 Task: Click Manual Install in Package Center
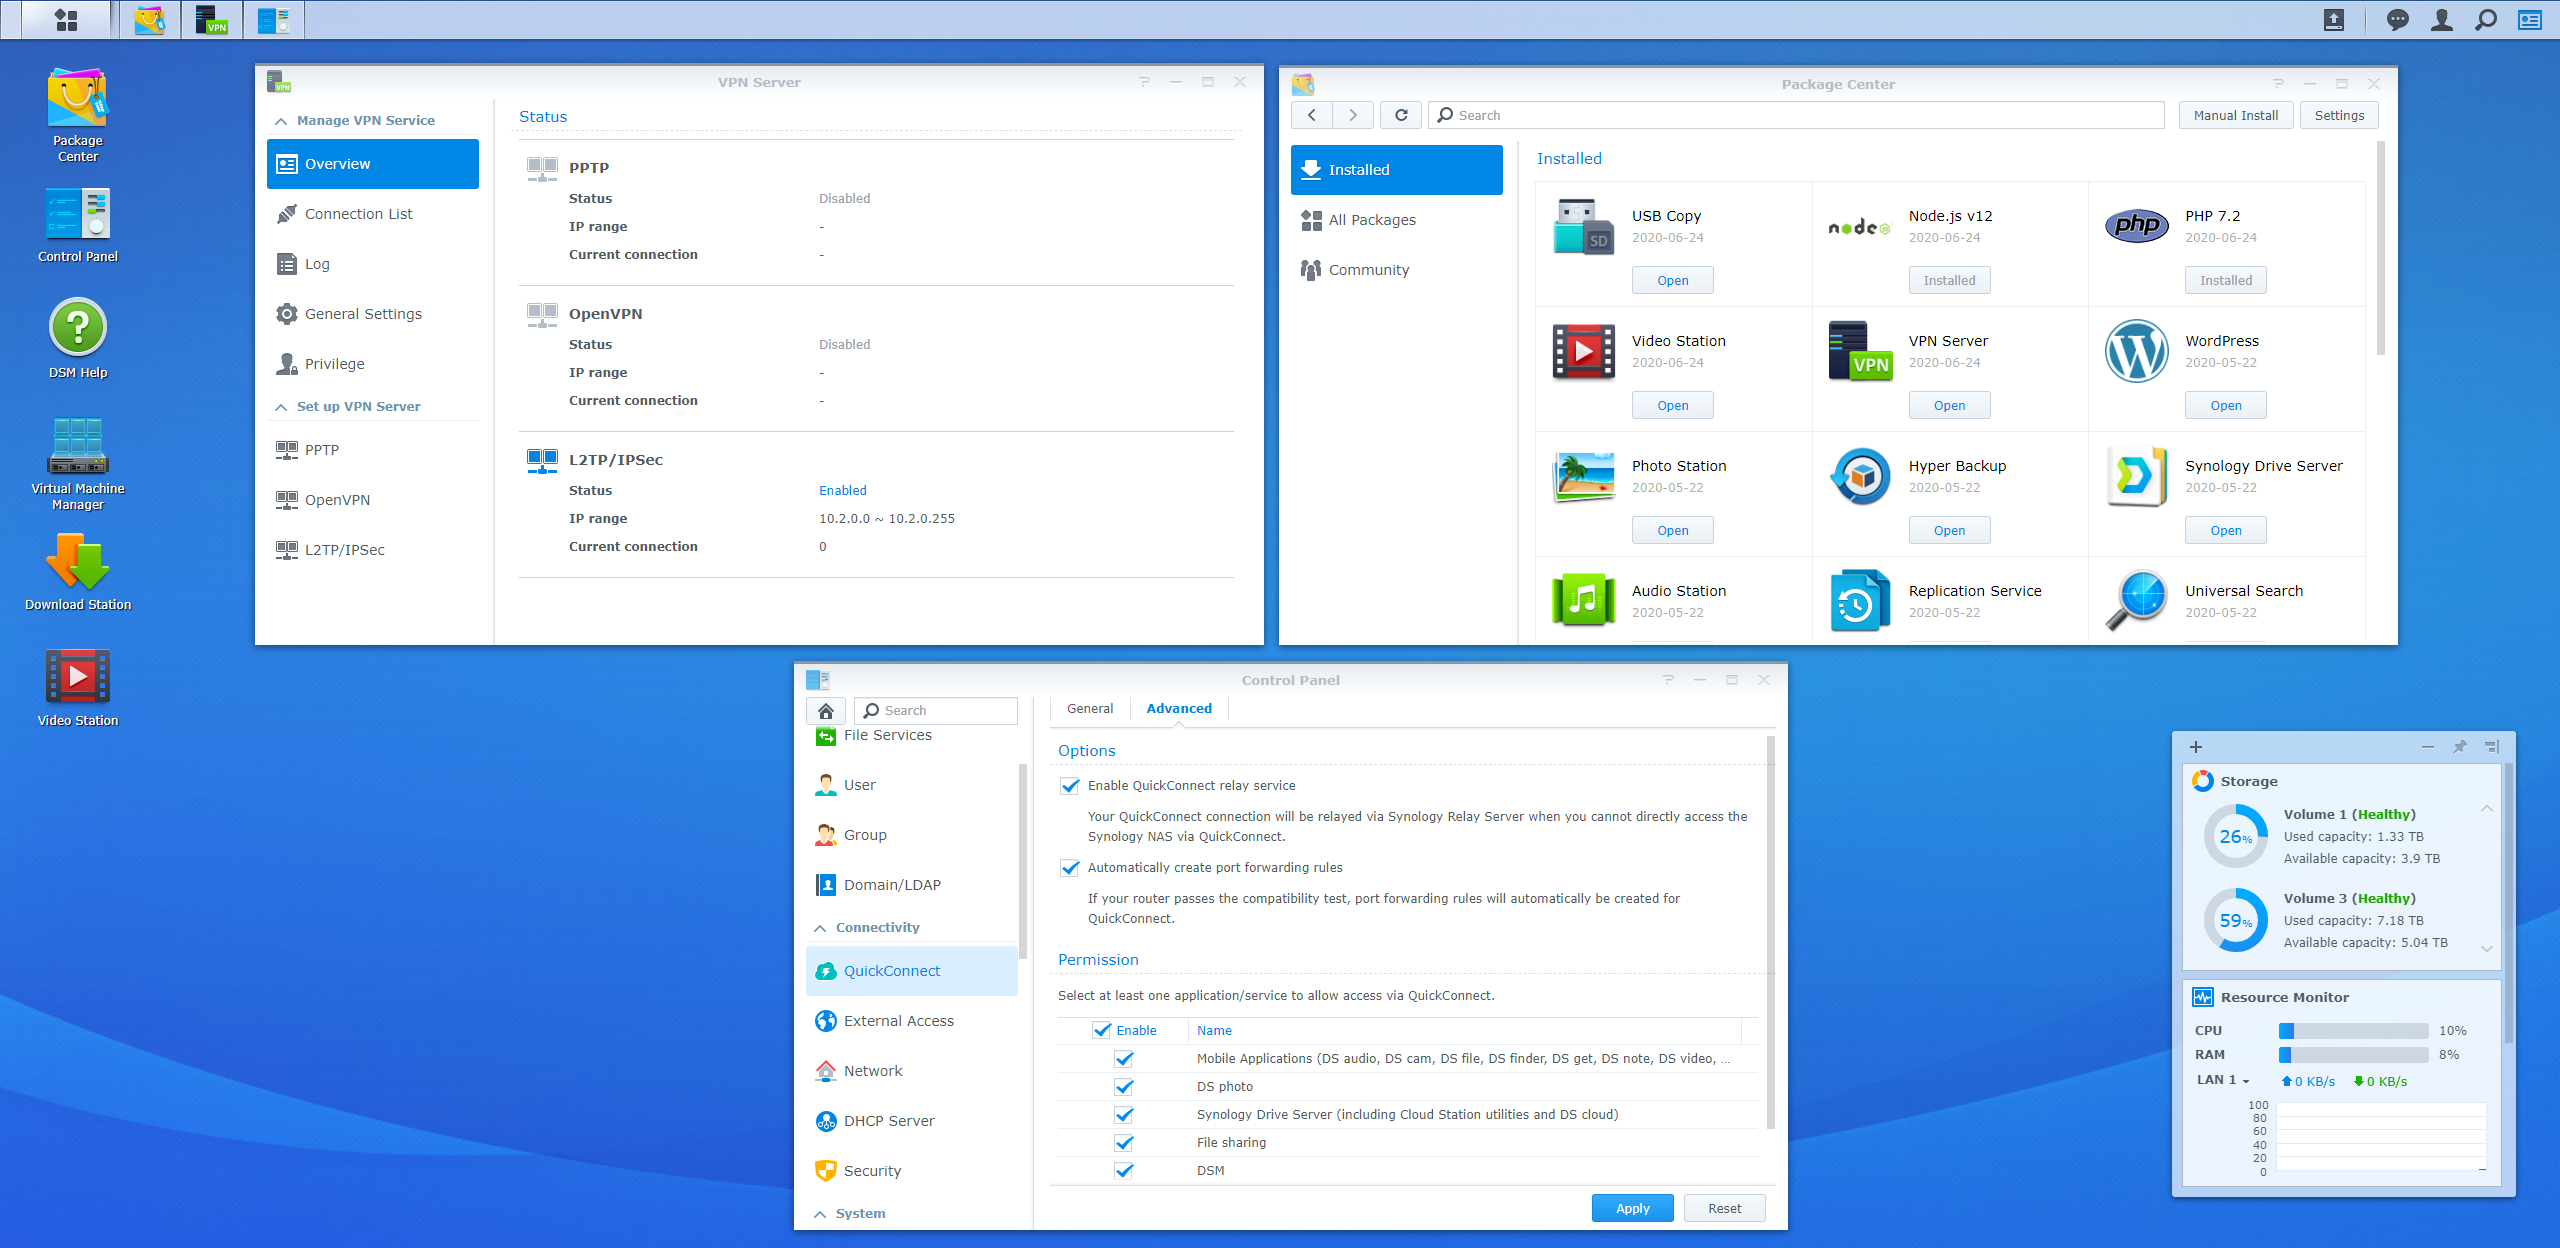point(2236,115)
